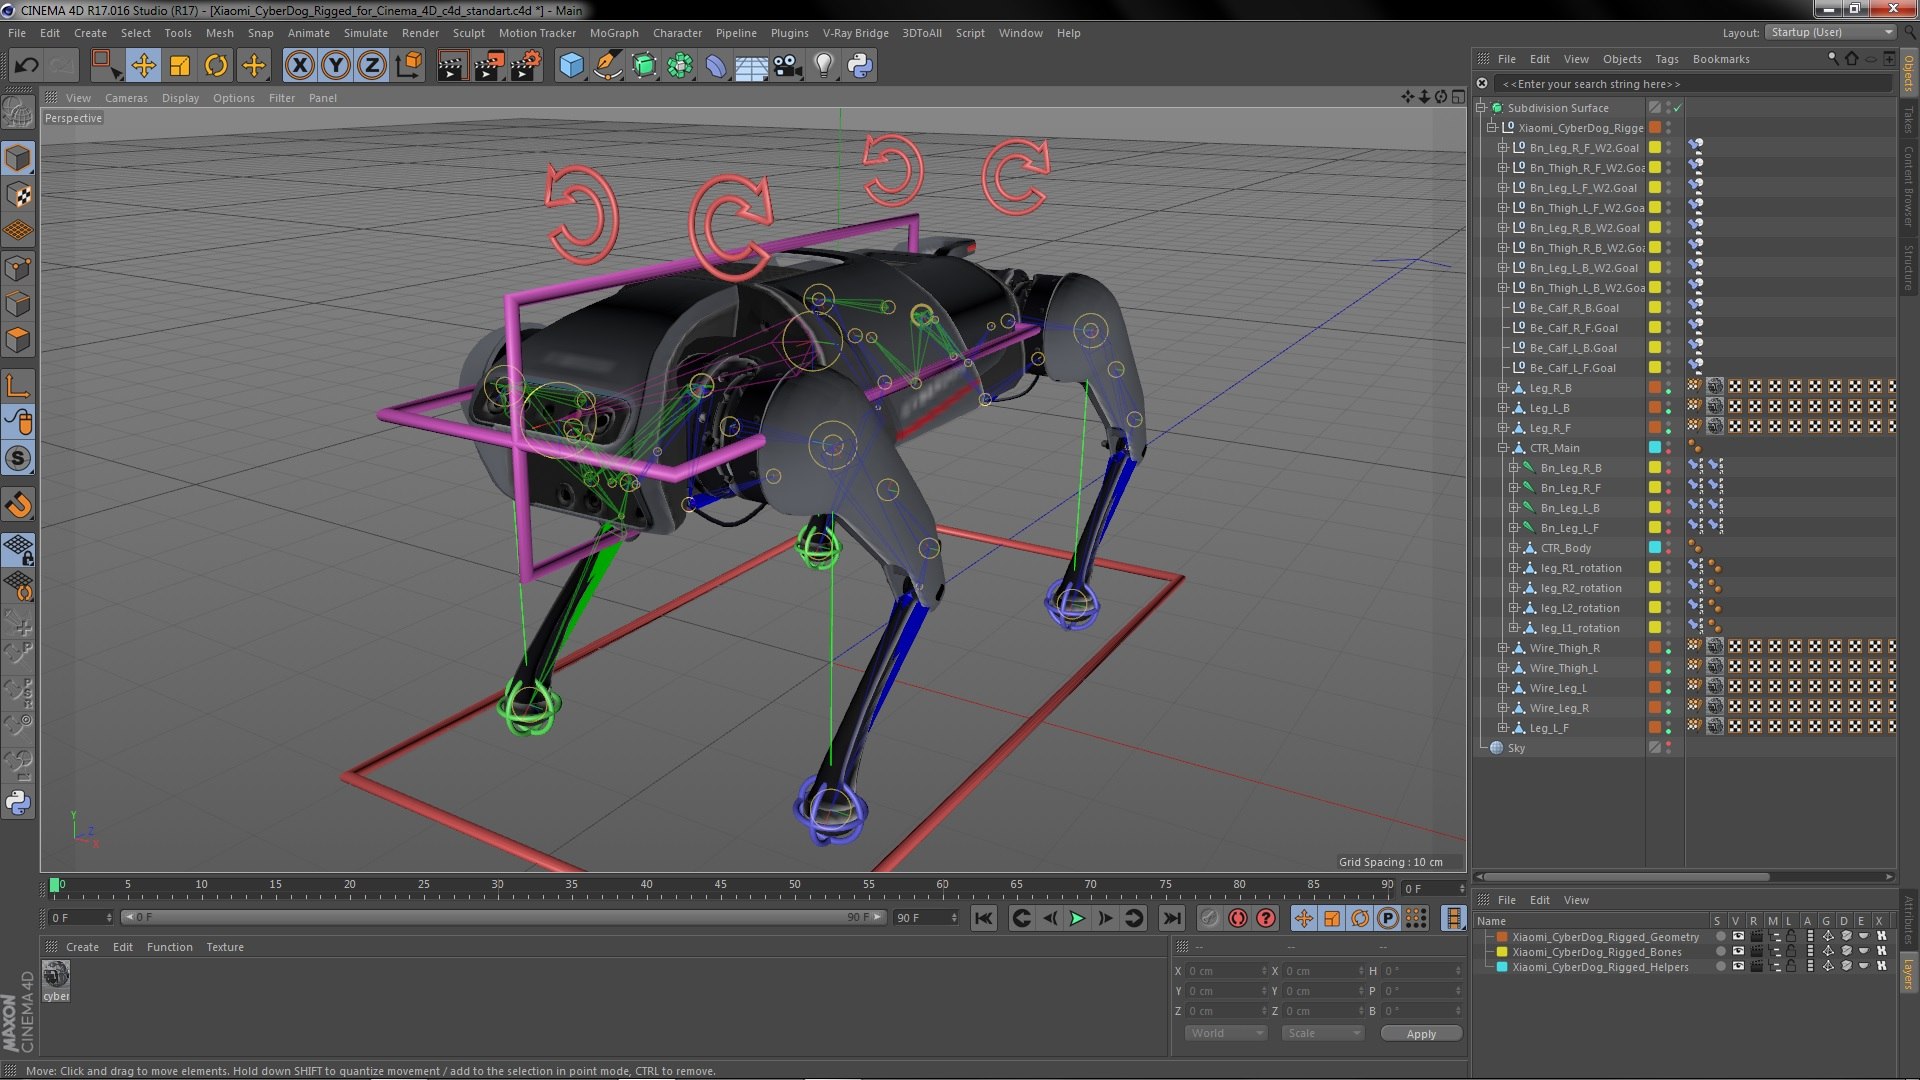Open viewport Cameras menu
This screenshot has height=1080, width=1920.
click(126, 98)
